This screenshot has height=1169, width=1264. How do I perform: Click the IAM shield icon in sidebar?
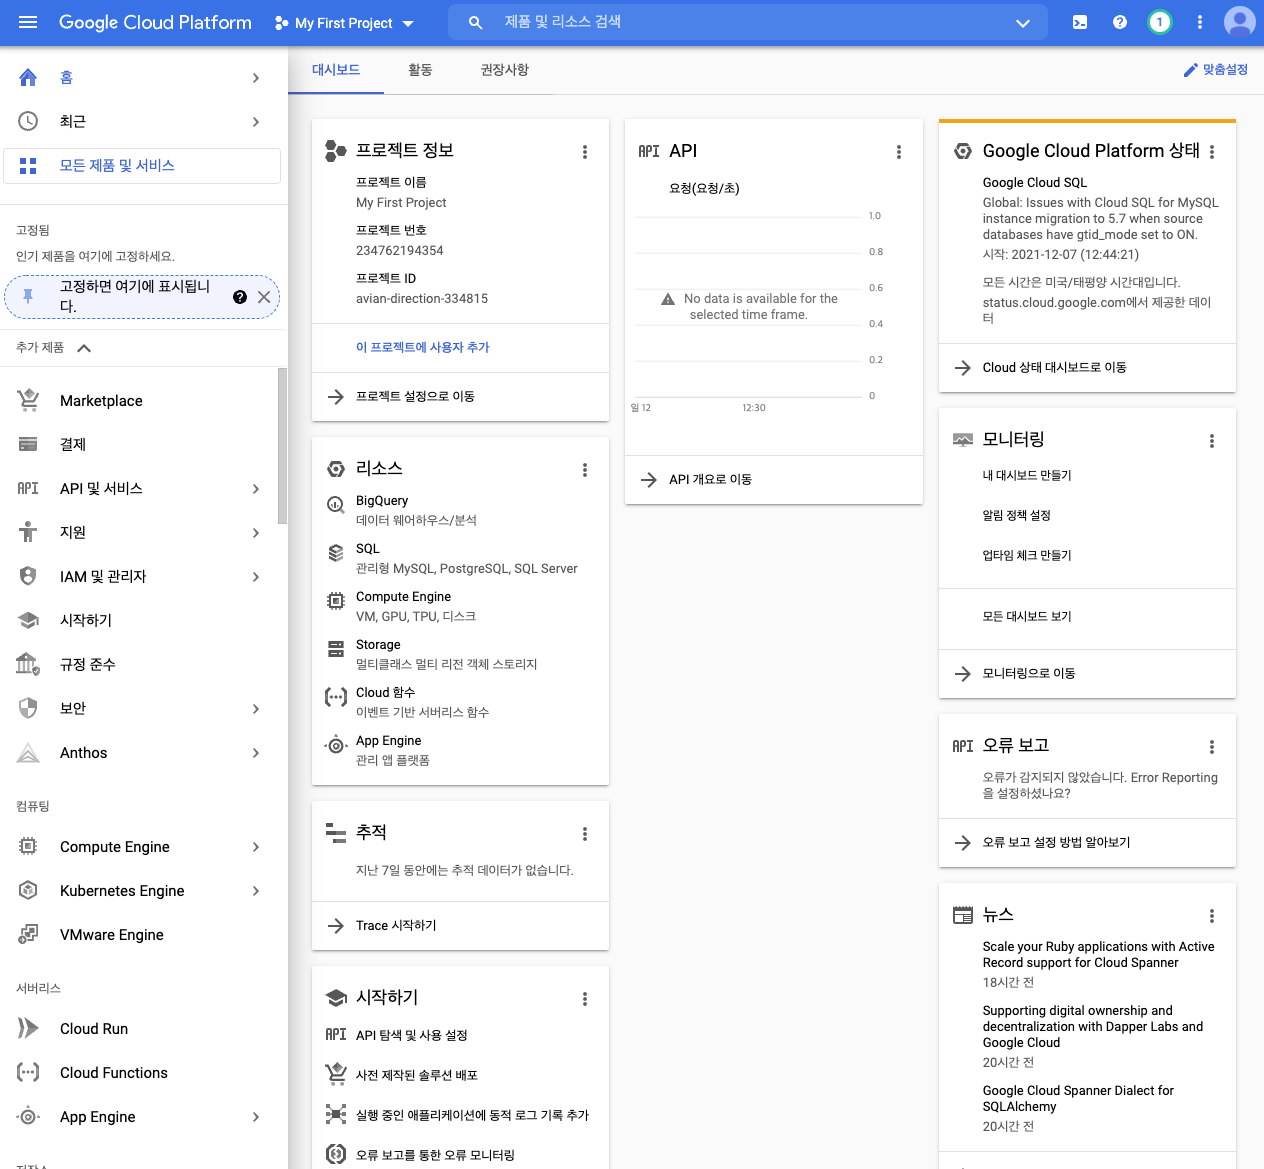point(28,576)
